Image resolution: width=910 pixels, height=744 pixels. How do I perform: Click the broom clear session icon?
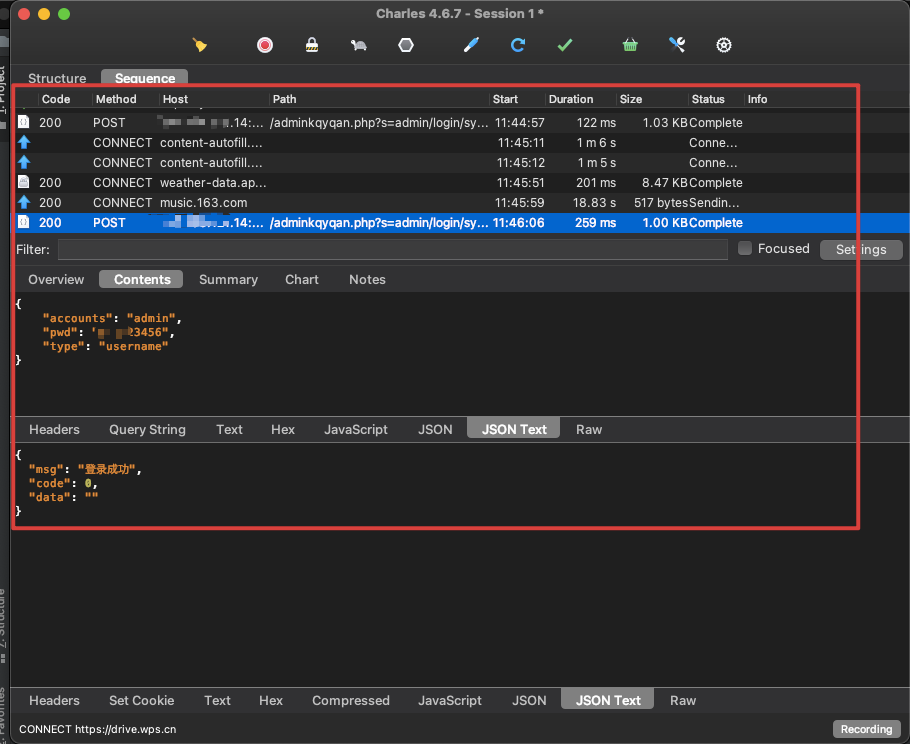[x=200, y=45]
